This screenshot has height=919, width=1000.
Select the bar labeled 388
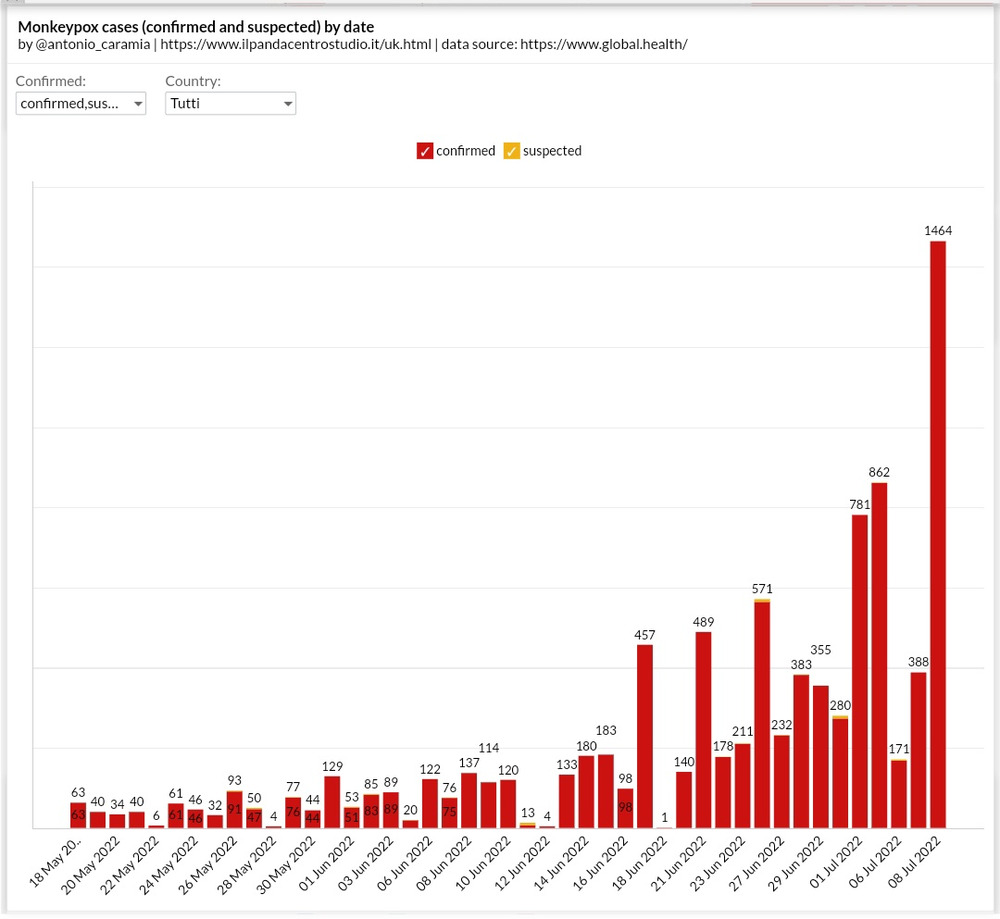(918, 750)
